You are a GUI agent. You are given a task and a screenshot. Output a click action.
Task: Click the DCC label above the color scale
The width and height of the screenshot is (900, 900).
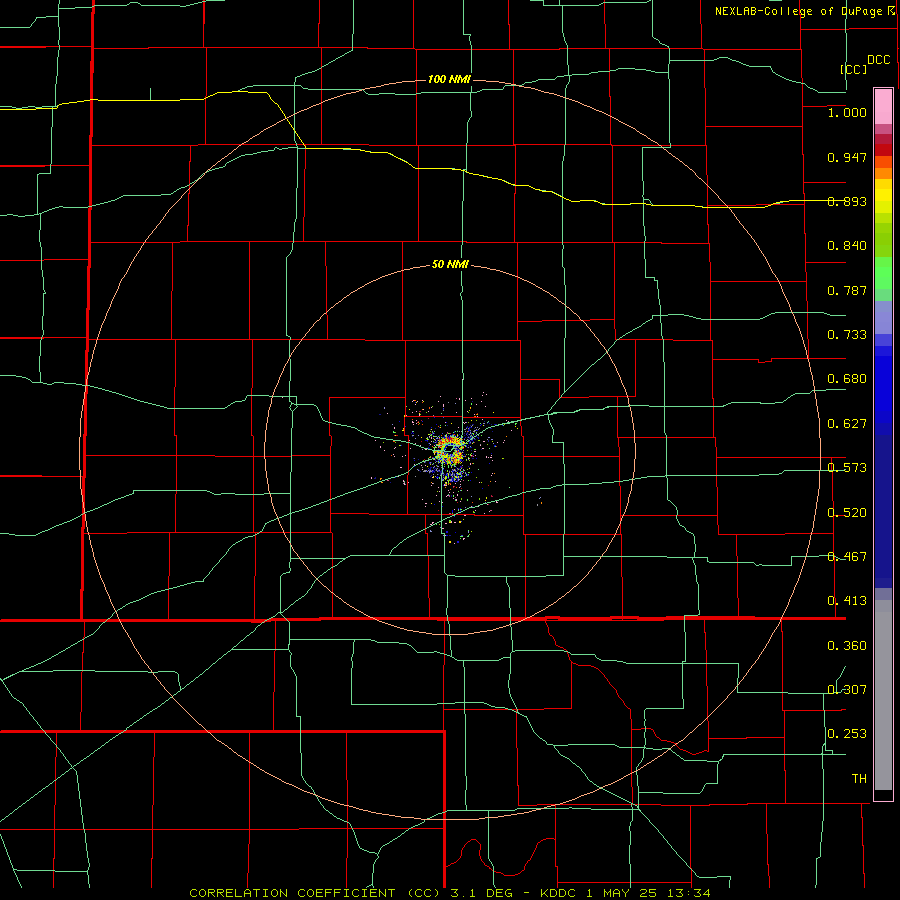point(879,60)
